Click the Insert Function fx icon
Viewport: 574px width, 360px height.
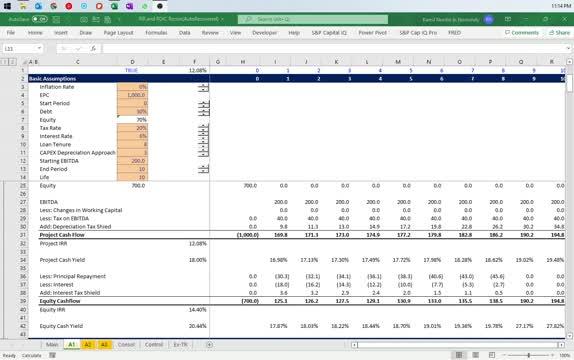pos(93,48)
